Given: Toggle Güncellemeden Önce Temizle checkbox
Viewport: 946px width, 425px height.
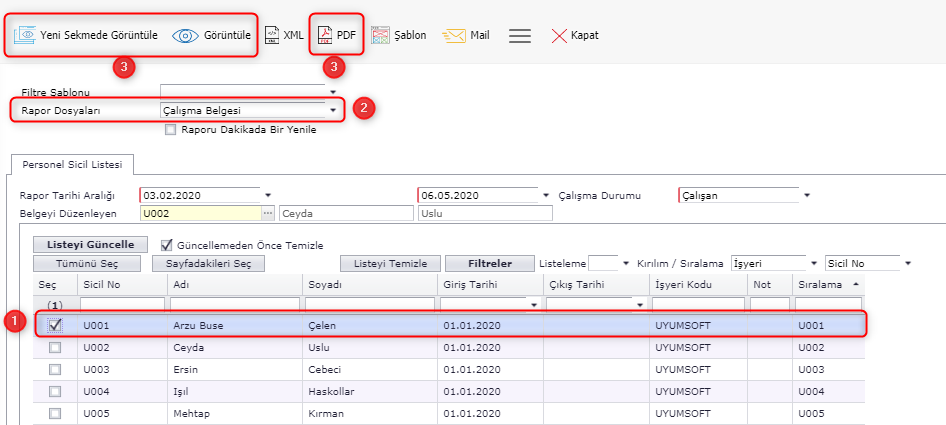Looking at the screenshot, I should tap(167, 245).
